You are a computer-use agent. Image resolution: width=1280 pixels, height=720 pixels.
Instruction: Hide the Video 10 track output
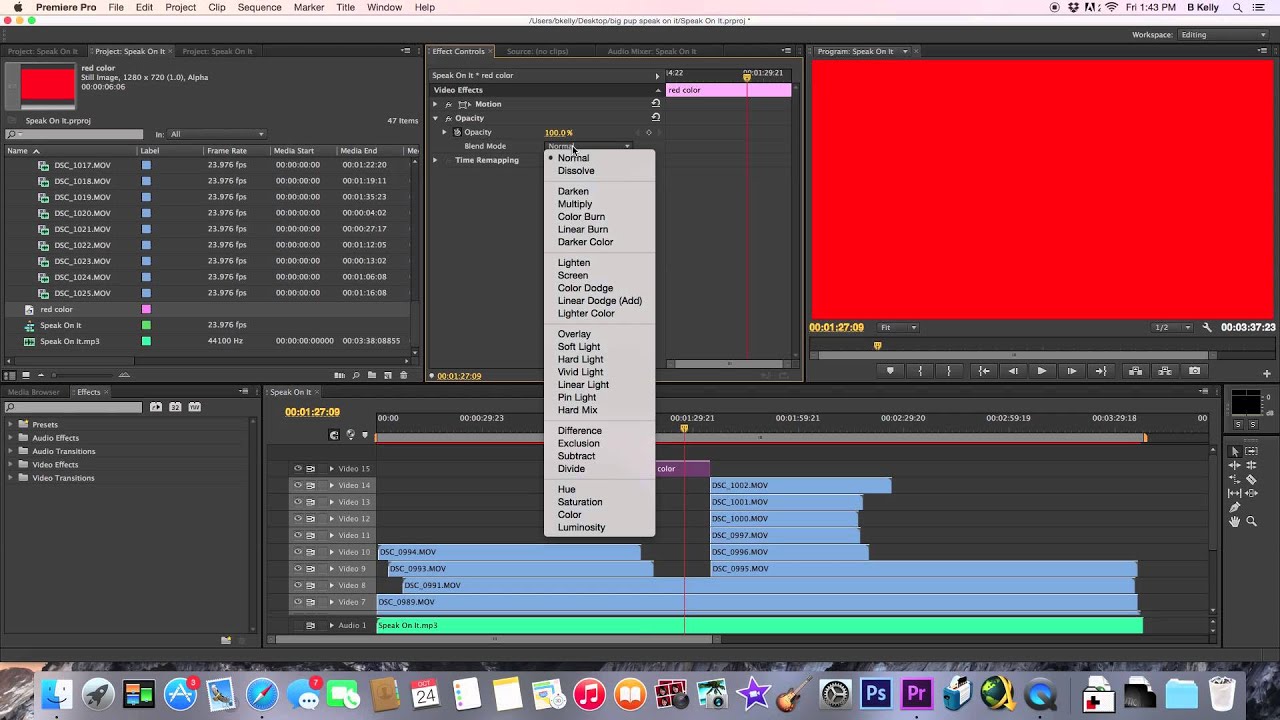(x=297, y=552)
